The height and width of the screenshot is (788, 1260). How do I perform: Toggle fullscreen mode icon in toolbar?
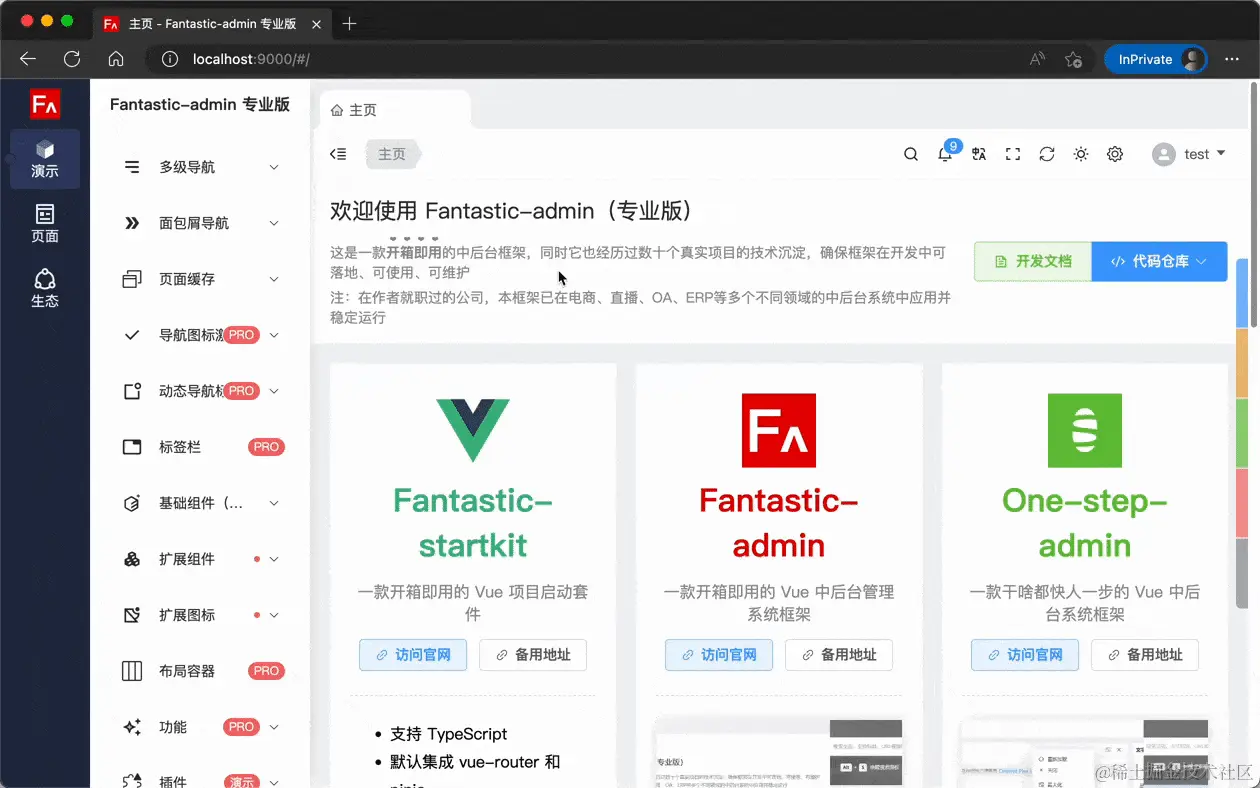[1013, 154]
